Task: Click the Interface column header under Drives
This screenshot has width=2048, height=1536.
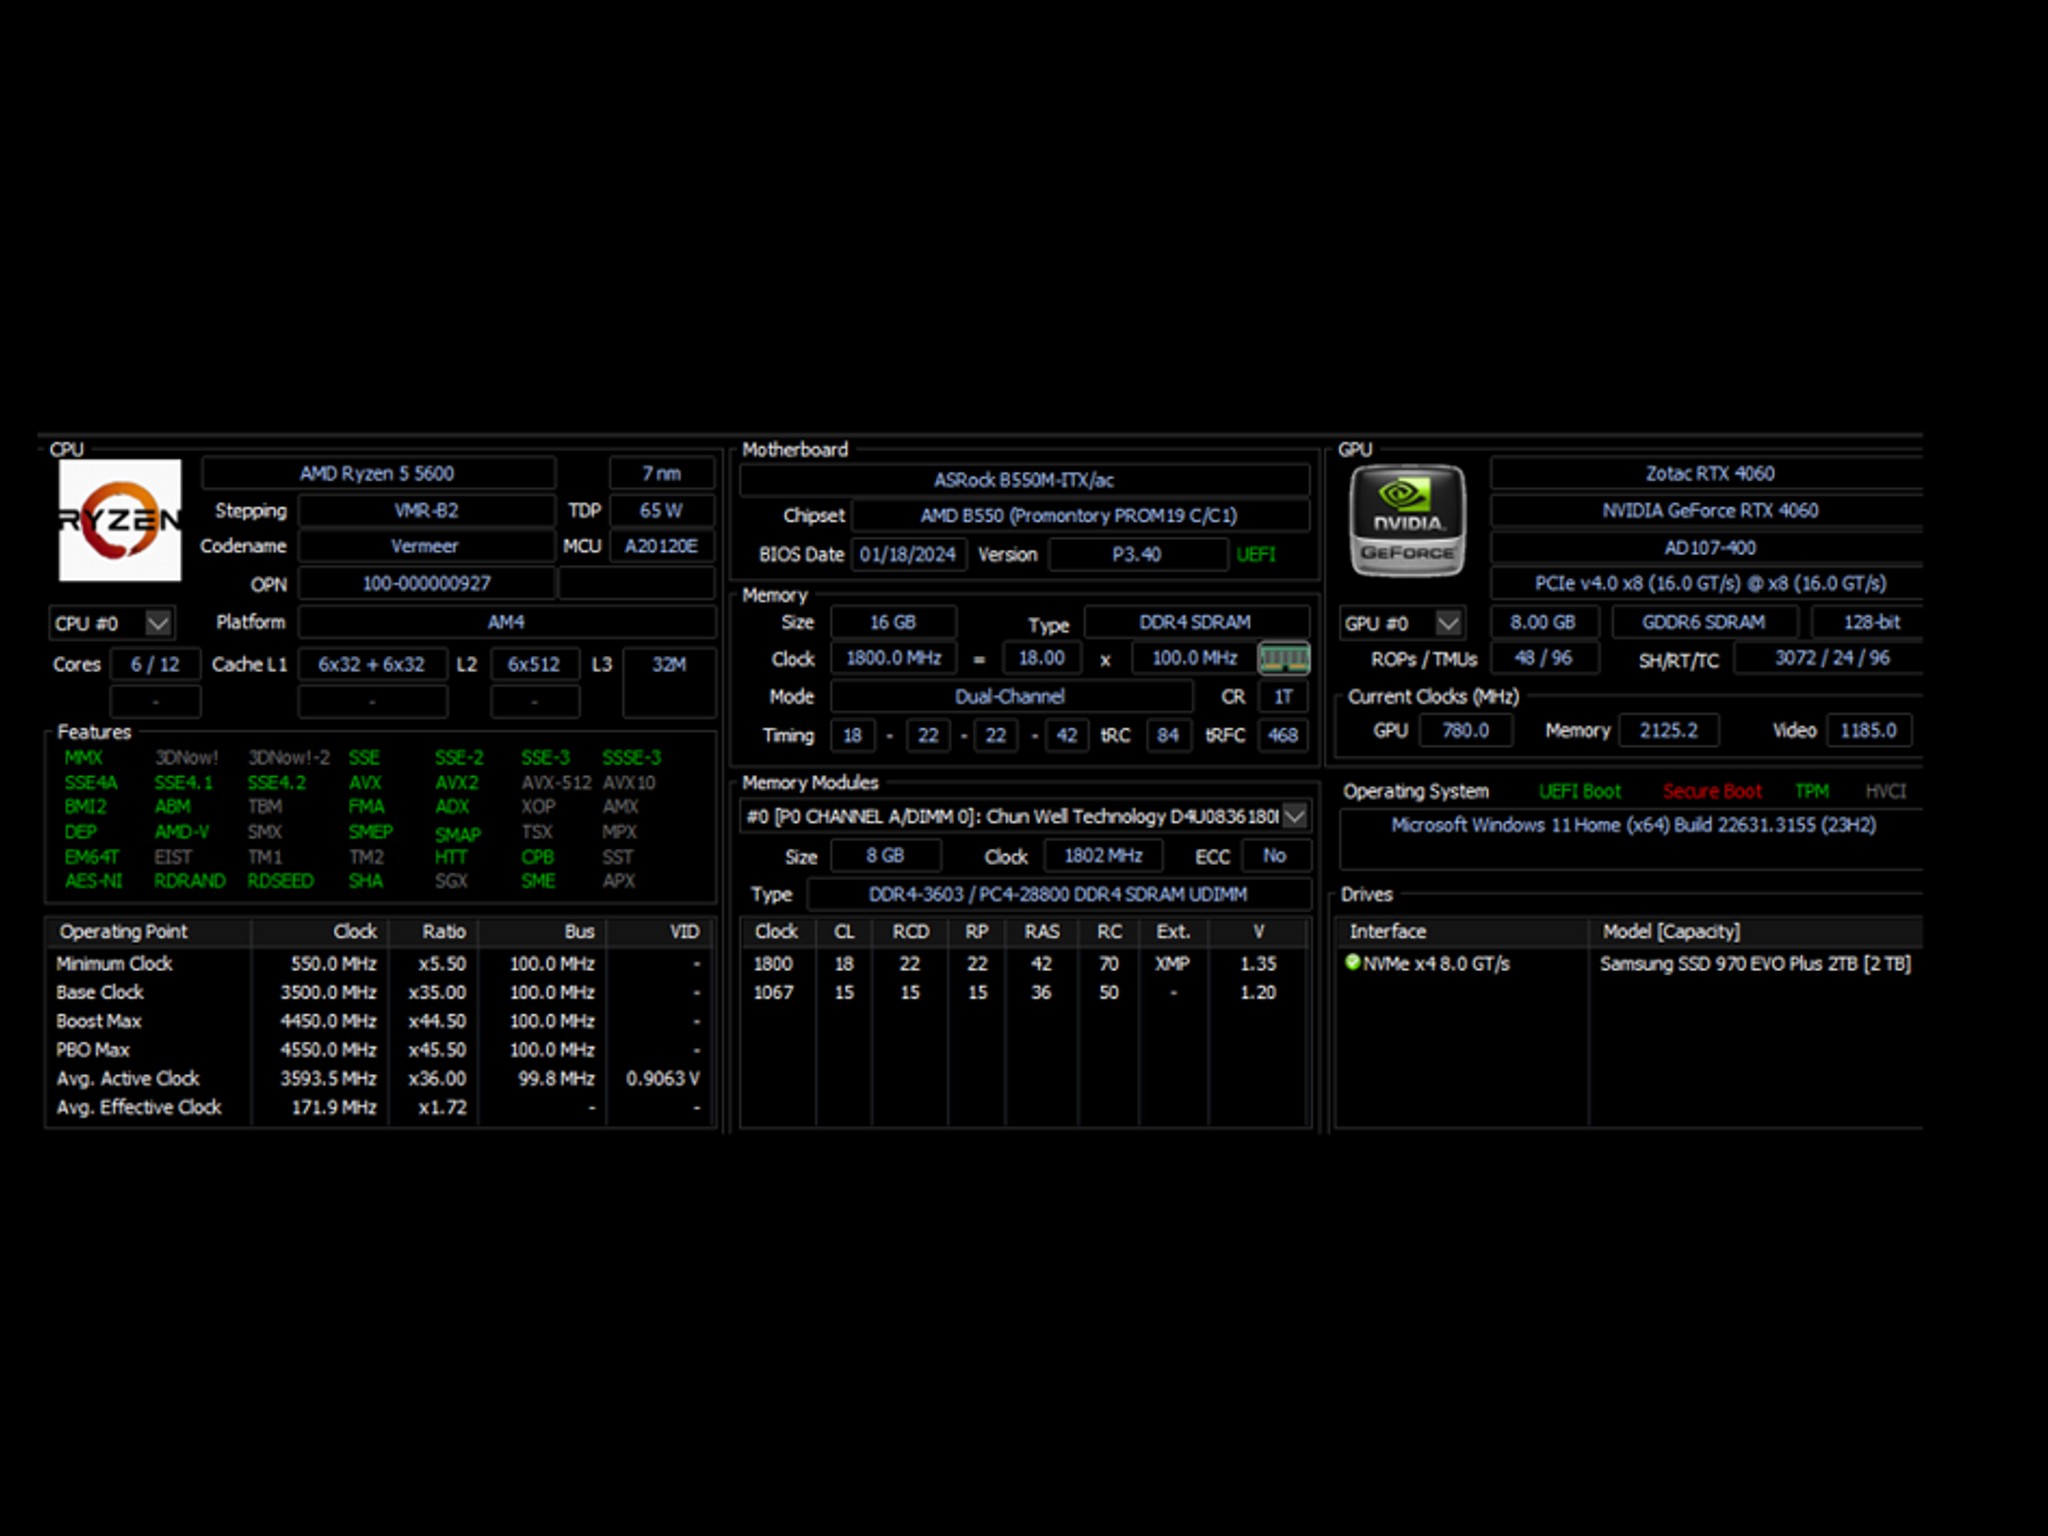Action: tap(1388, 931)
